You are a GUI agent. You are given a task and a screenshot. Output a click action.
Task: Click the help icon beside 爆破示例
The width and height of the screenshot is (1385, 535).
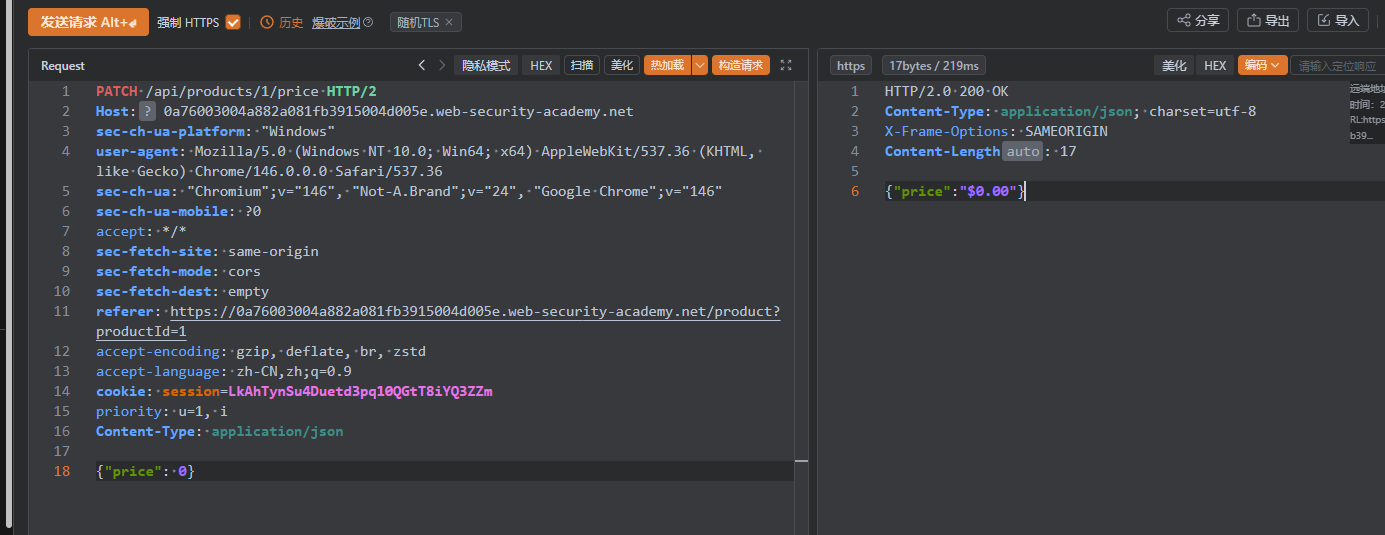tap(368, 22)
